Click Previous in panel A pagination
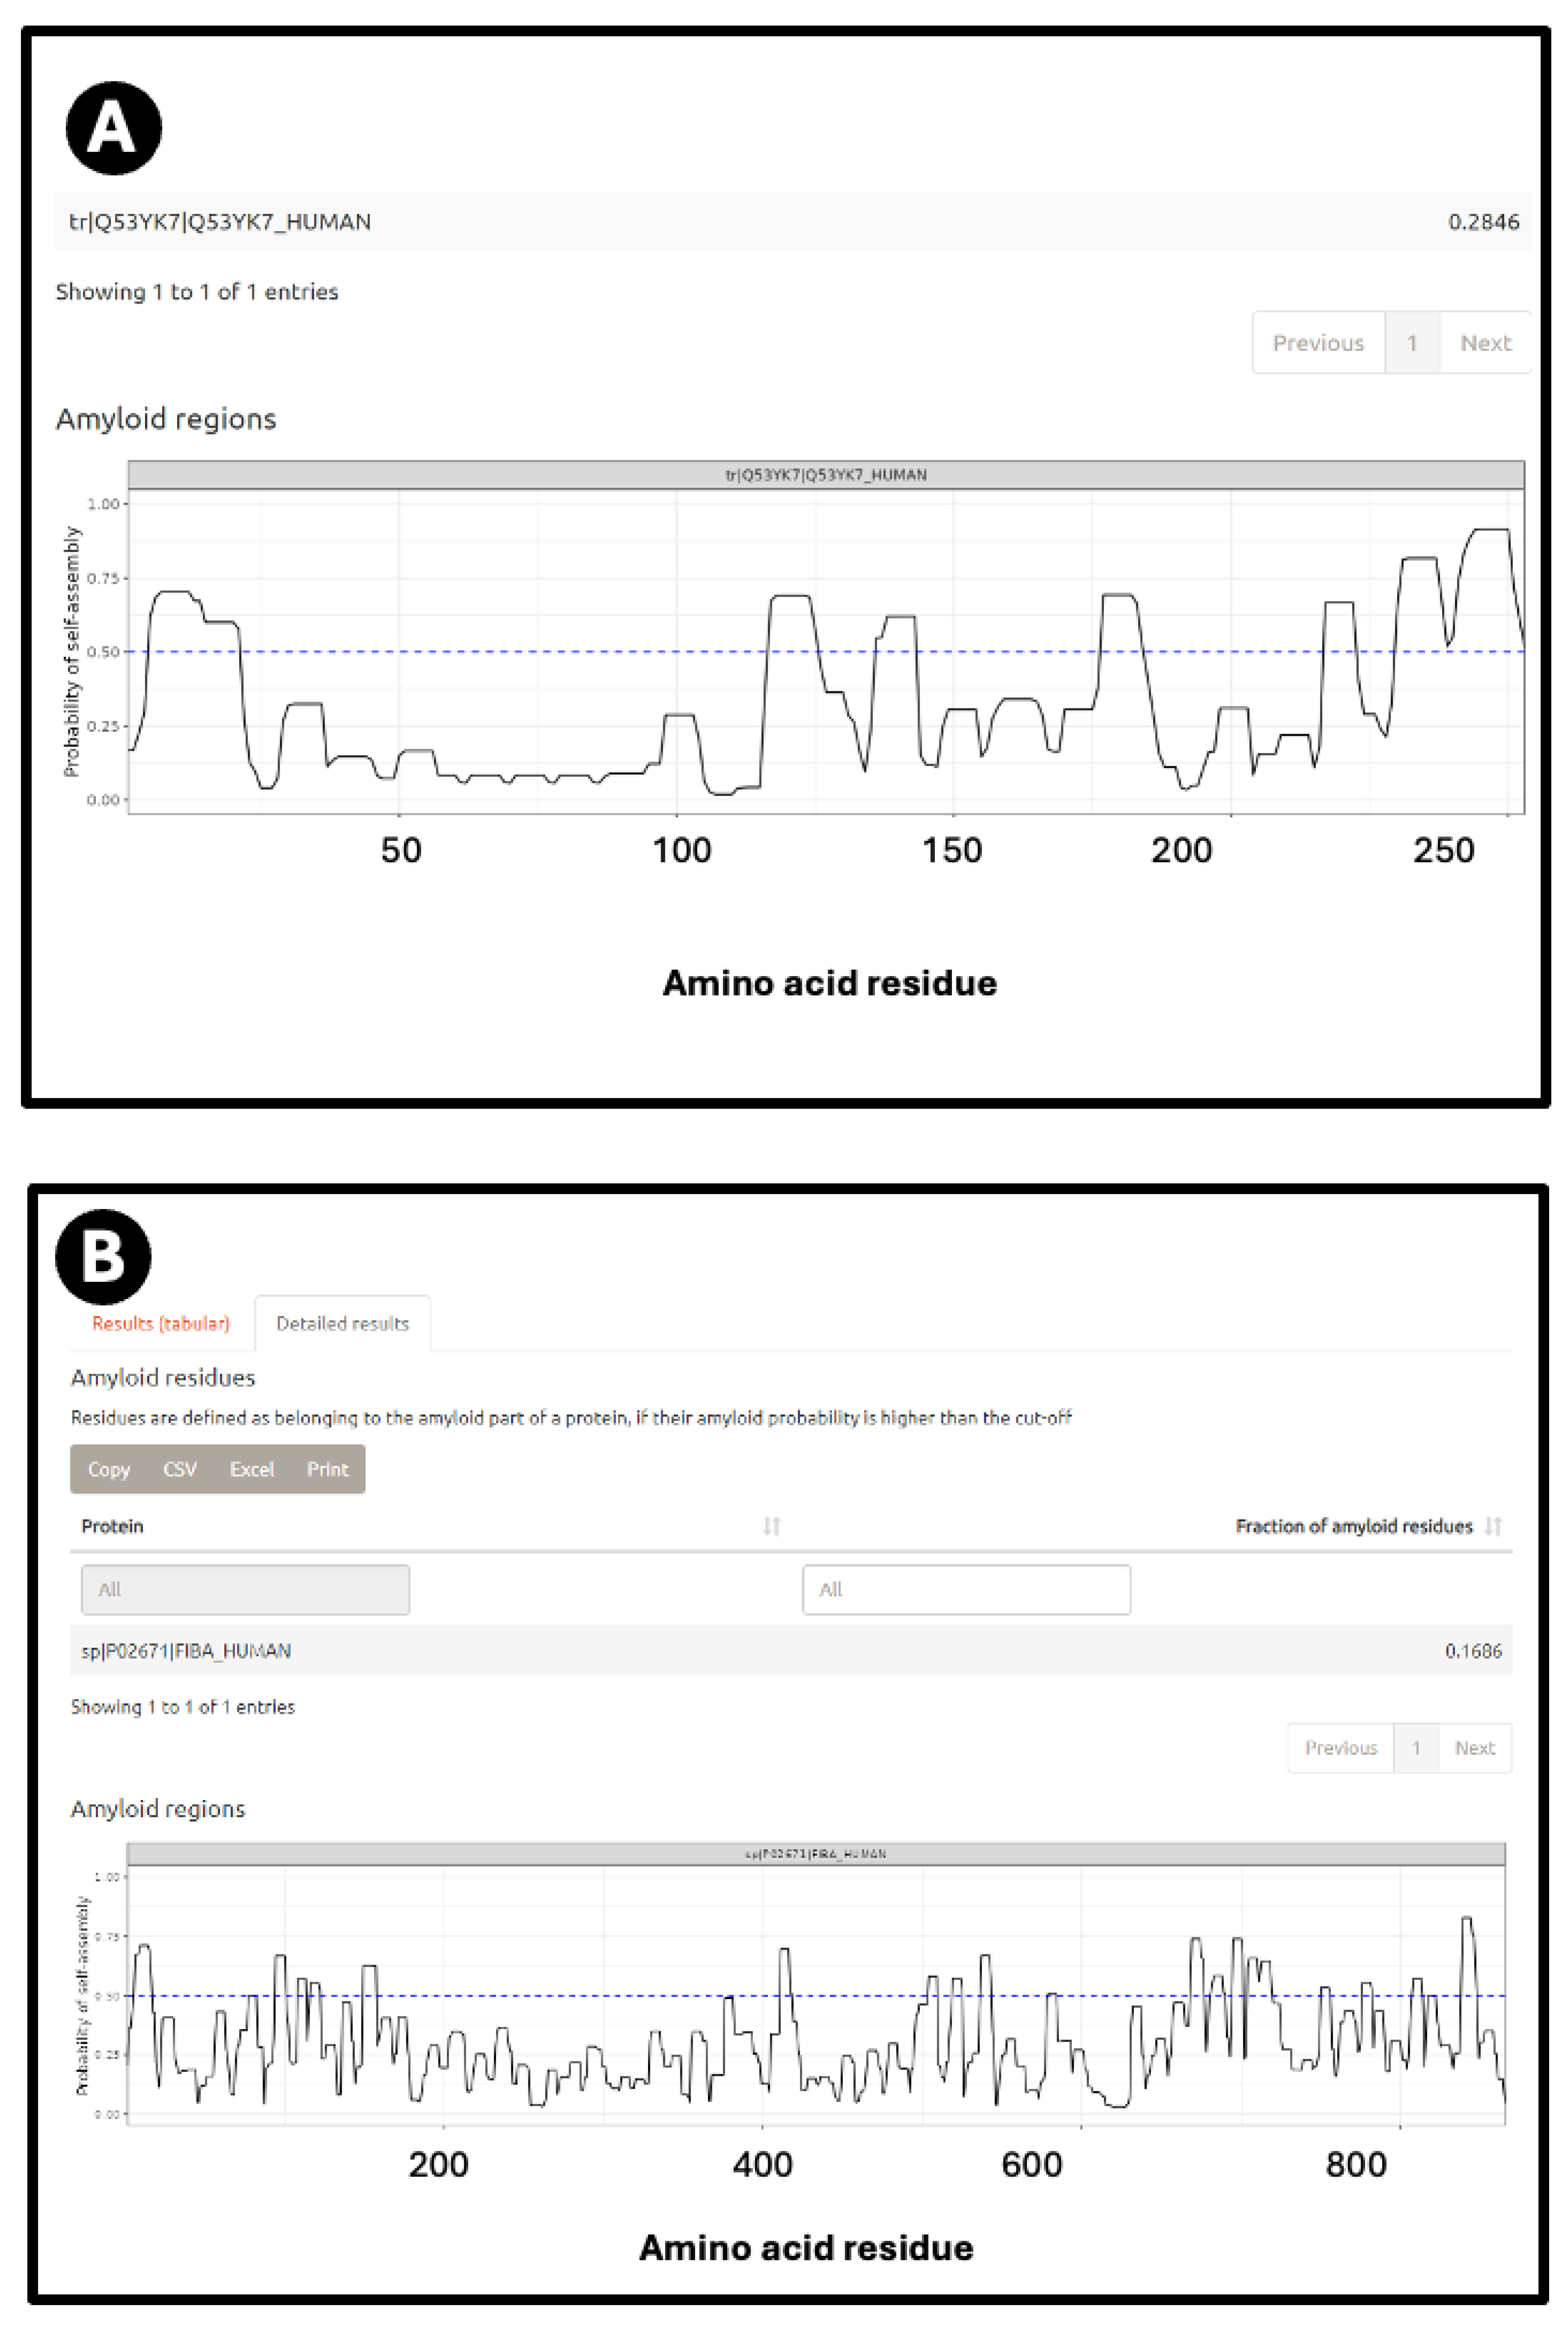This screenshot has width=1568, height=2328. coord(1318,343)
